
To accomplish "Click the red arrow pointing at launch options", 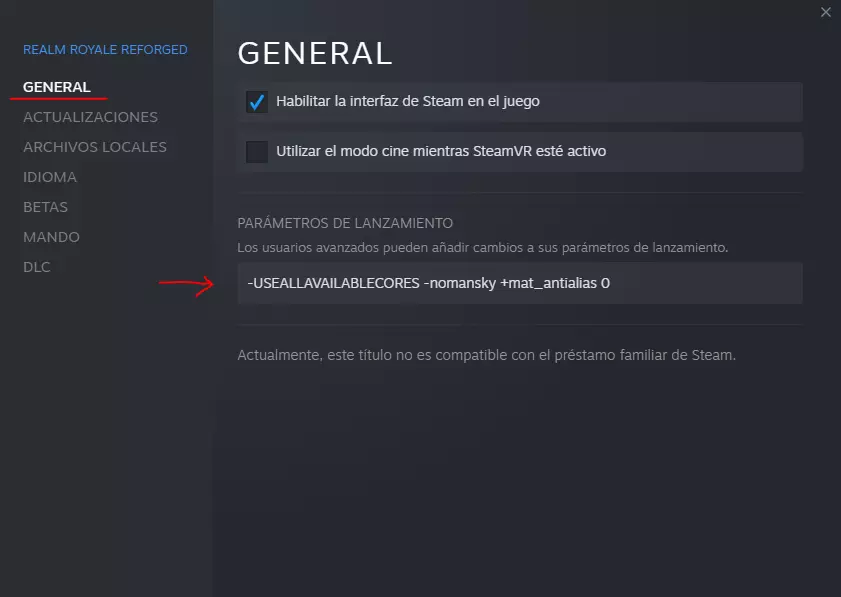I will tap(187, 286).
